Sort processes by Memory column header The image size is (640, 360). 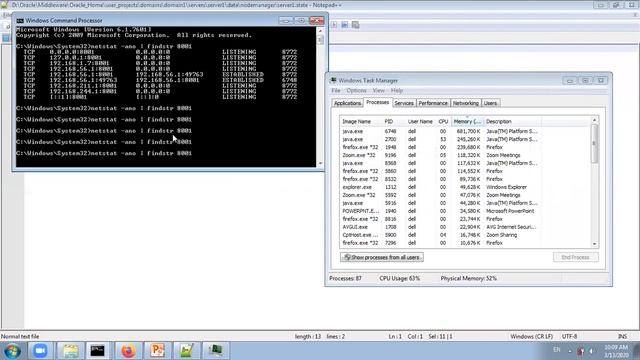click(467, 122)
